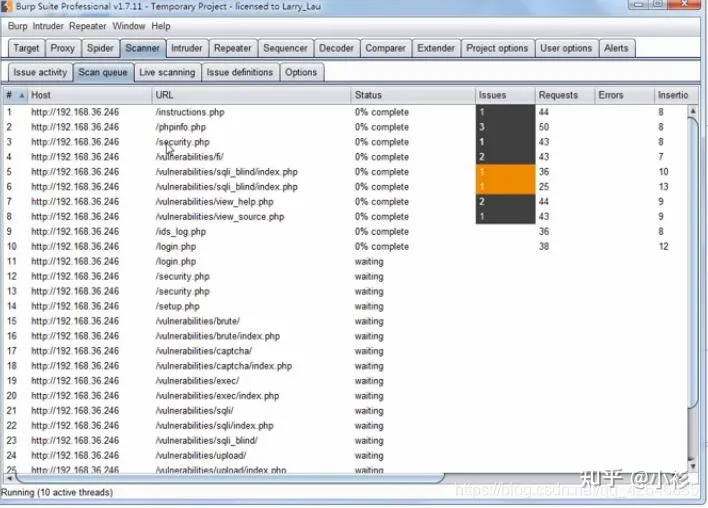
Task: Select the /vulnerabilities/brute/ row URL
Action: [198, 321]
